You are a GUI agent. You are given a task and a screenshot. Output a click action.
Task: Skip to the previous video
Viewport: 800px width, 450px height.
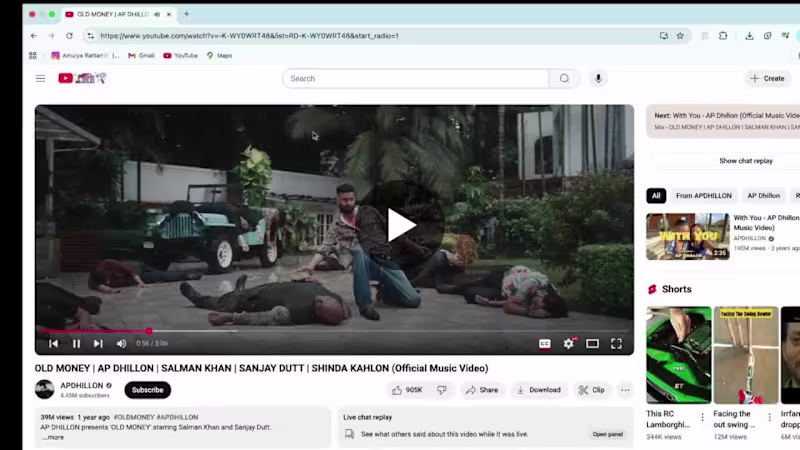coord(54,344)
